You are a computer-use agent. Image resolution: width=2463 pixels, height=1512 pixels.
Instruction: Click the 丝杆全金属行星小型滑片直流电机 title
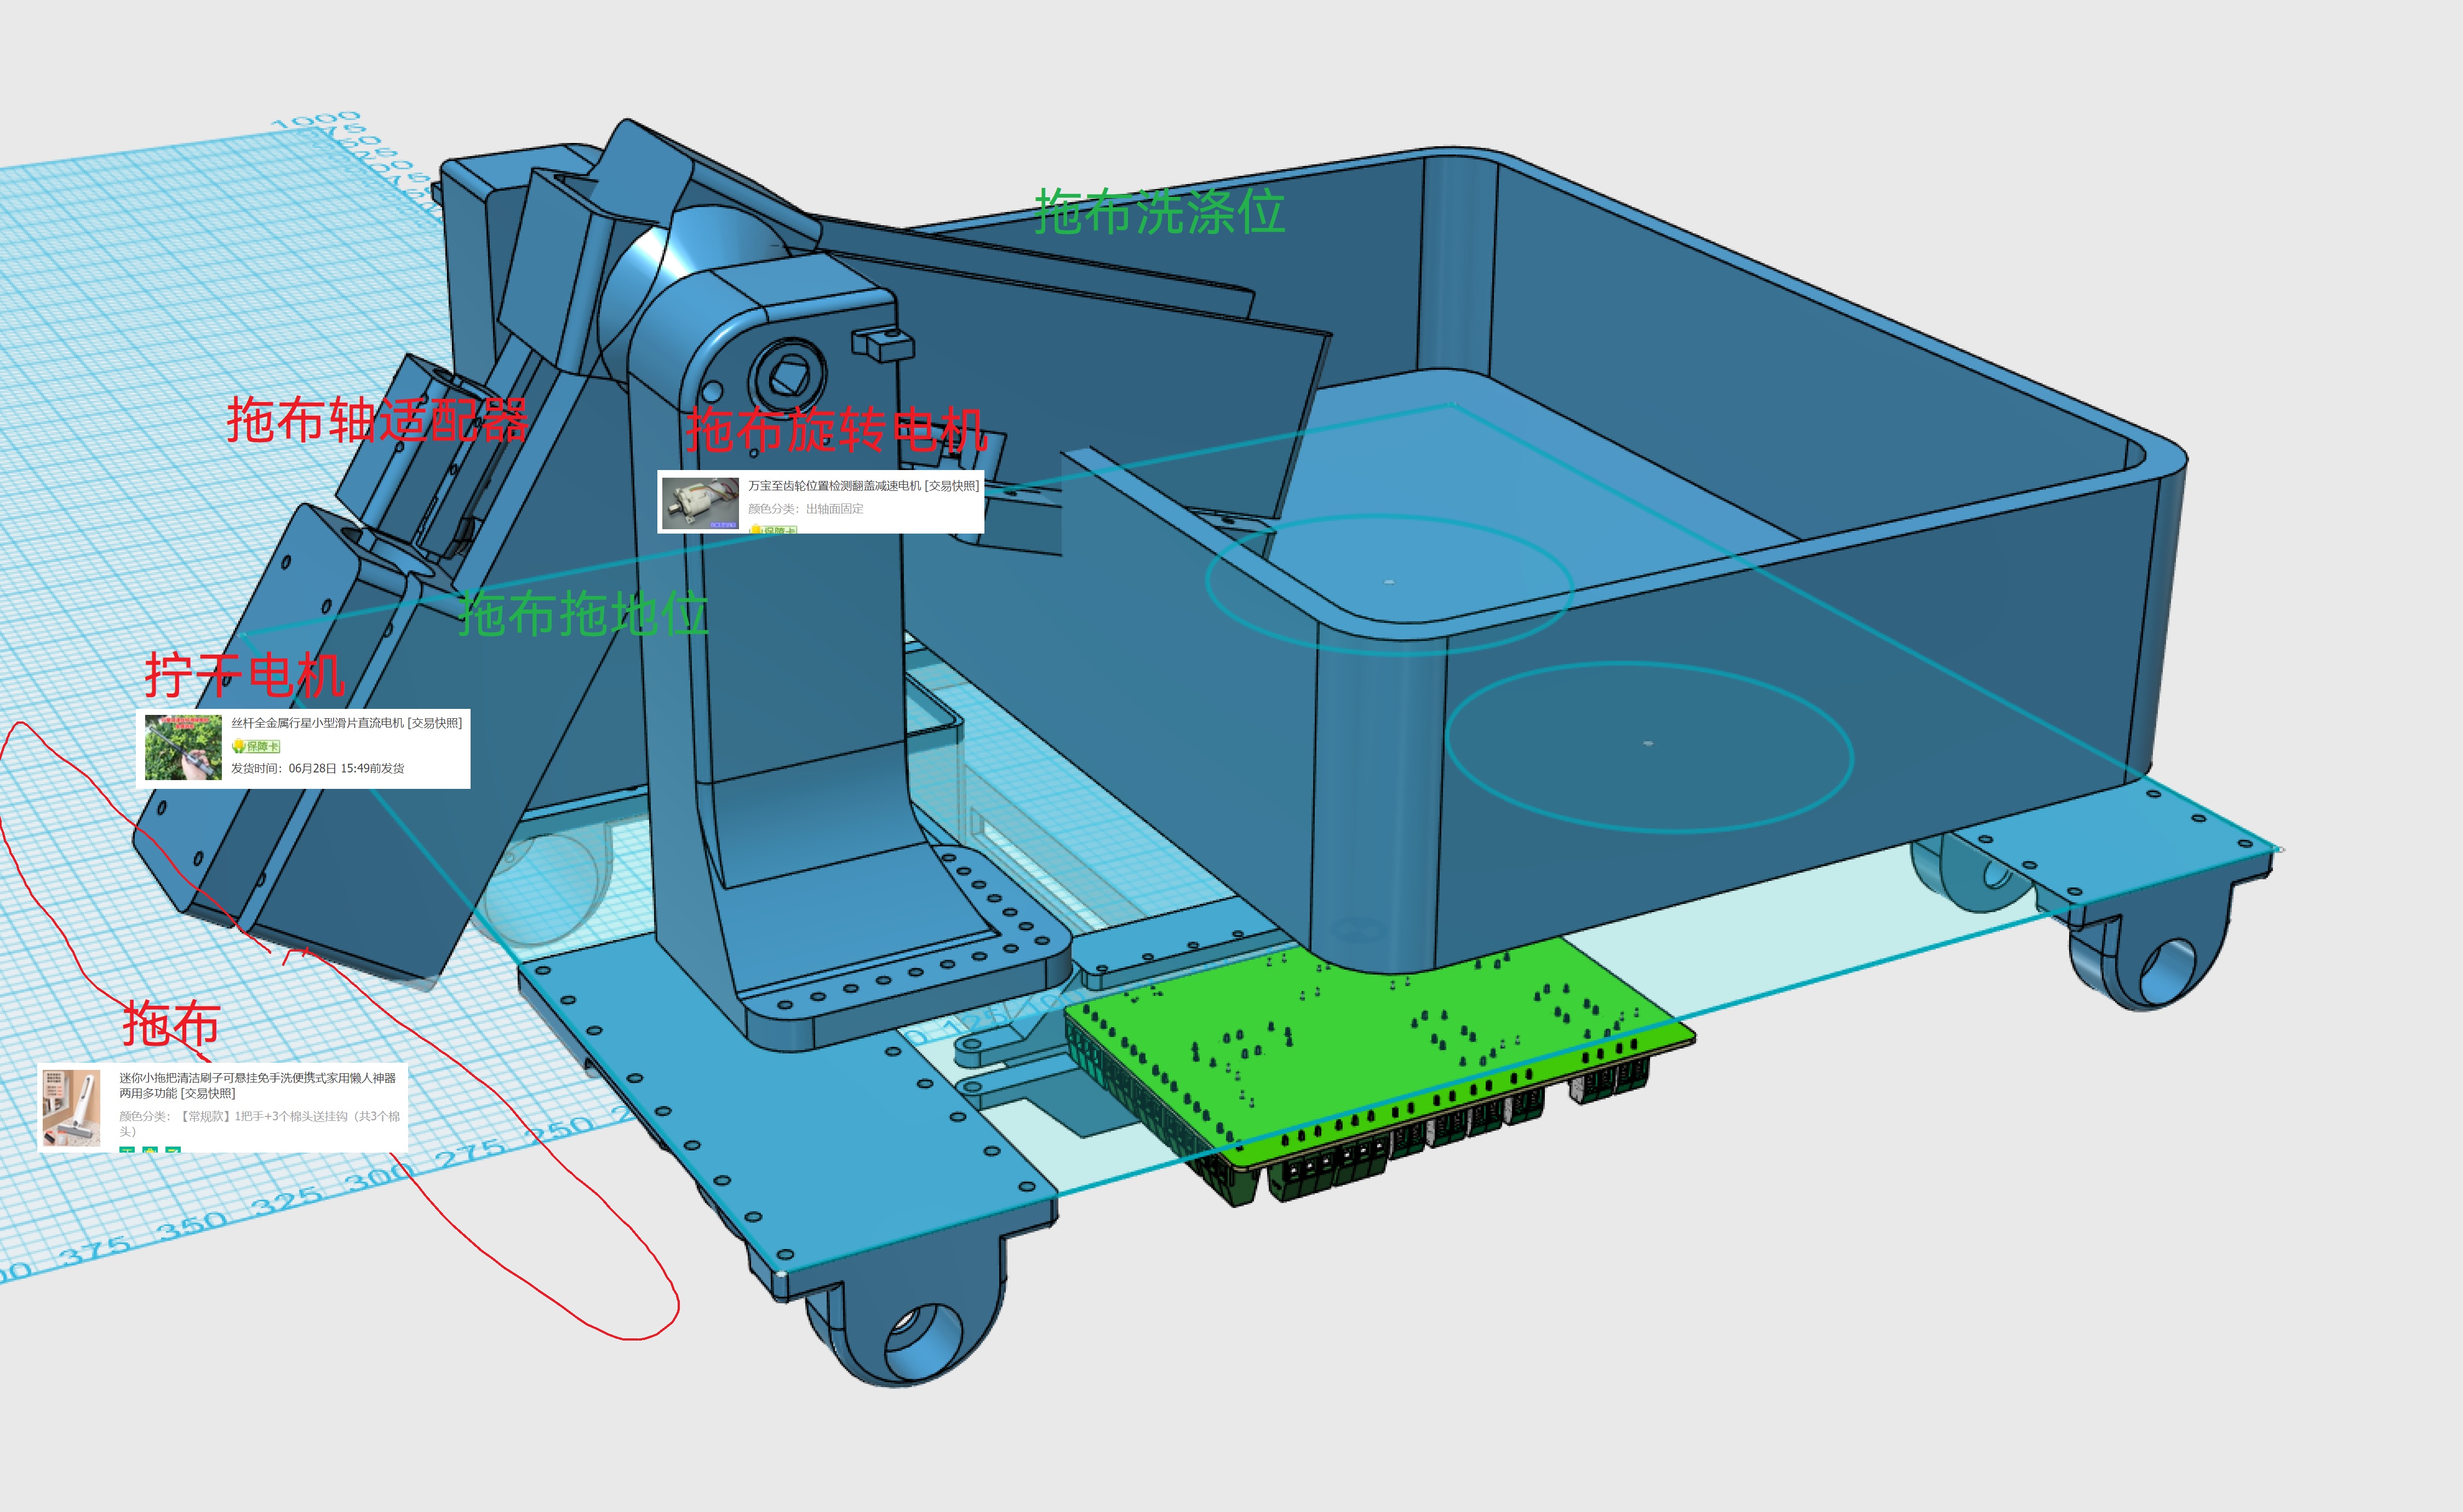[347, 723]
